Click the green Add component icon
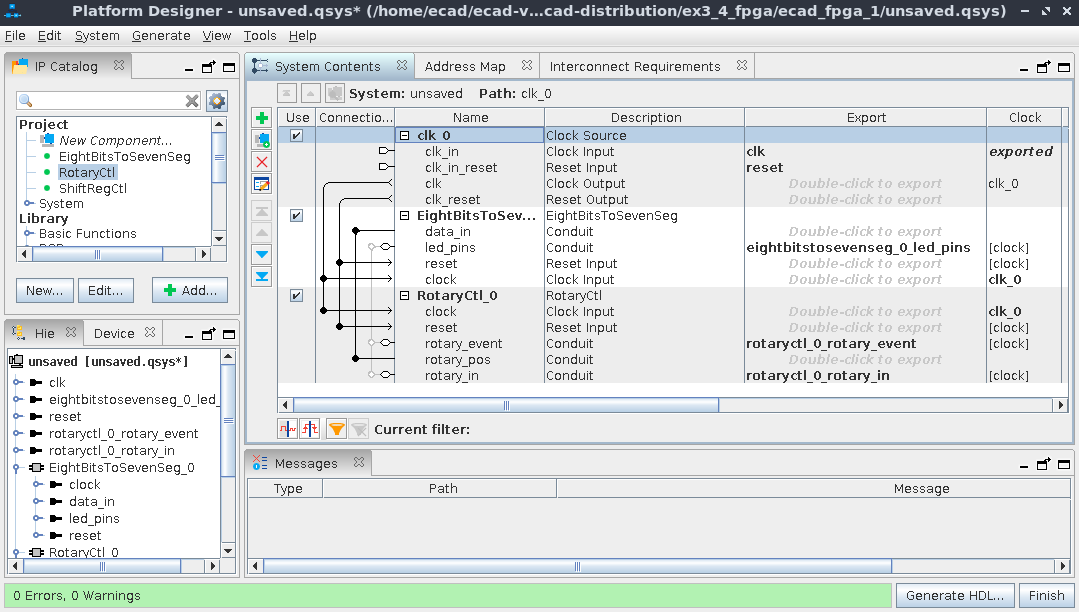1079x612 pixels. [x=261, y=118]
